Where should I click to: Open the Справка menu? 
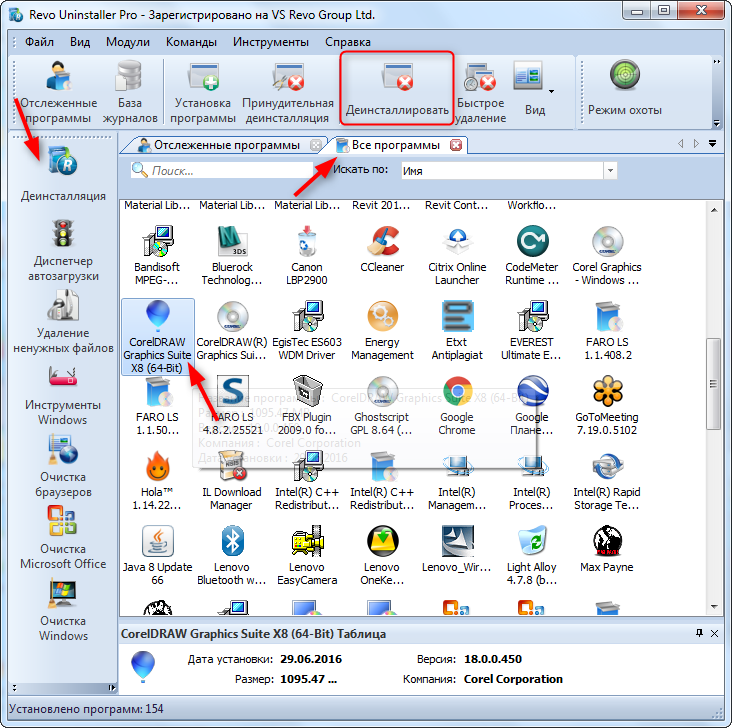coord(348,42)
